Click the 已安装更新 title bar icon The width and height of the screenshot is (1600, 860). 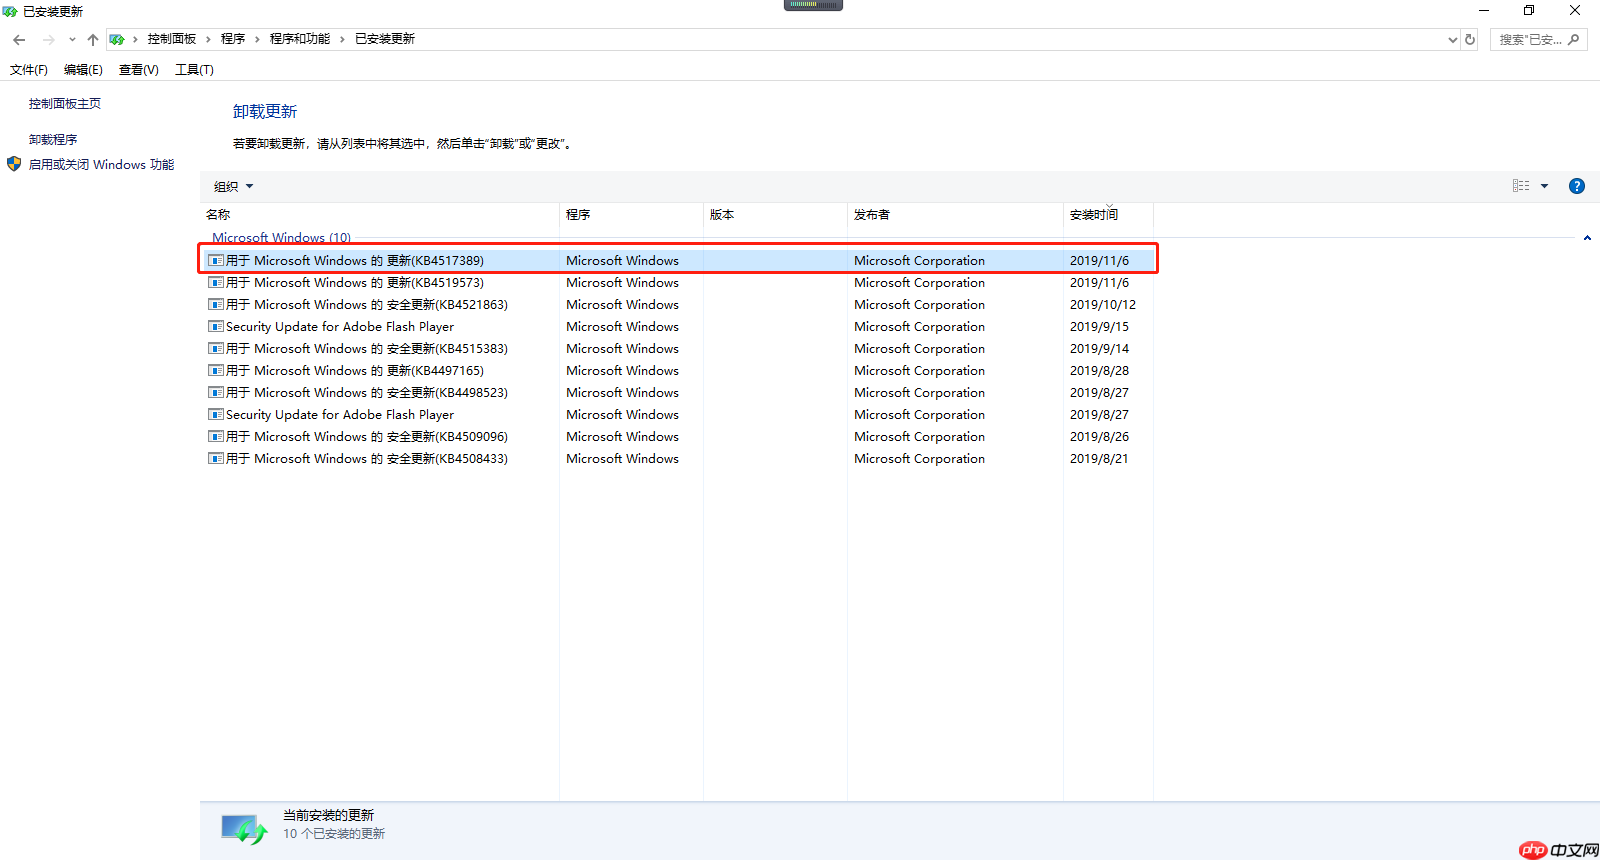pos(10,11)
